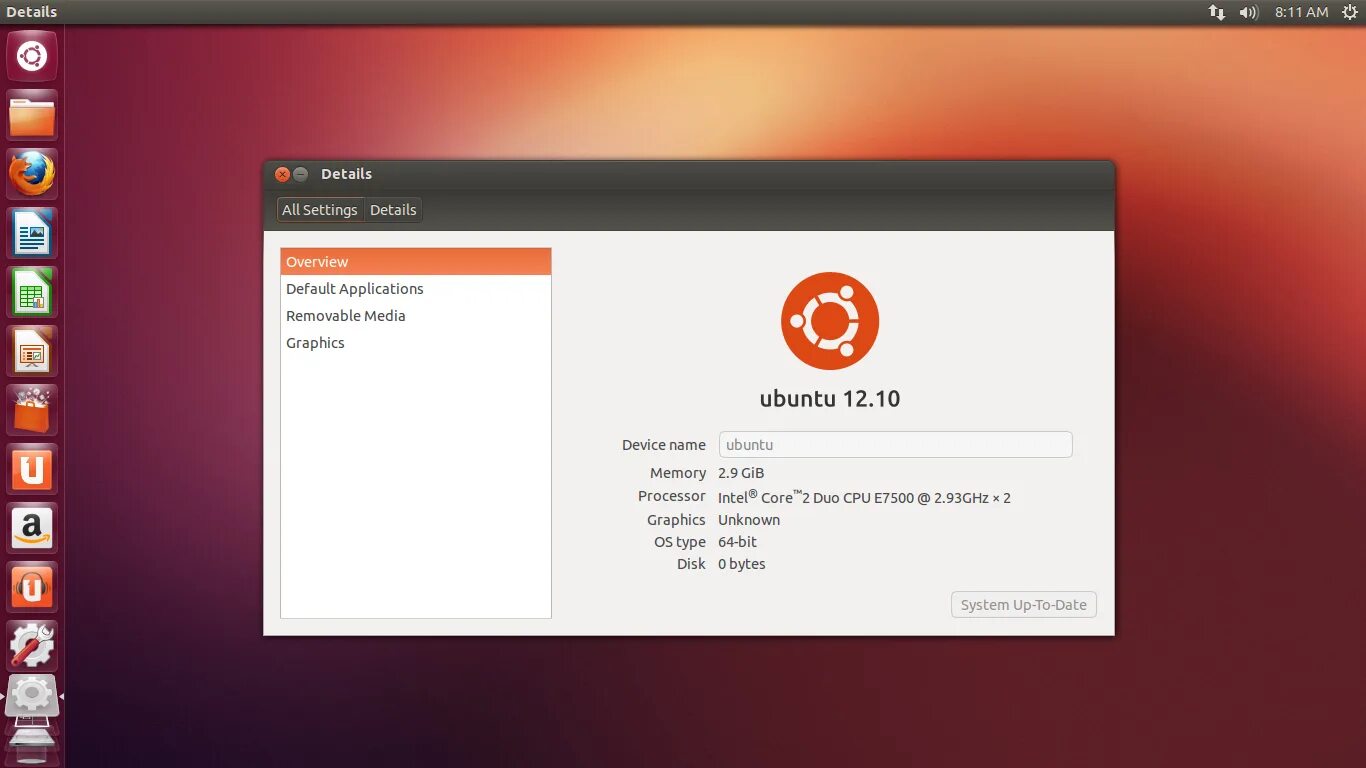
Task: Open the Ubuntu Dash home launcher
Action: pos(32,56)
